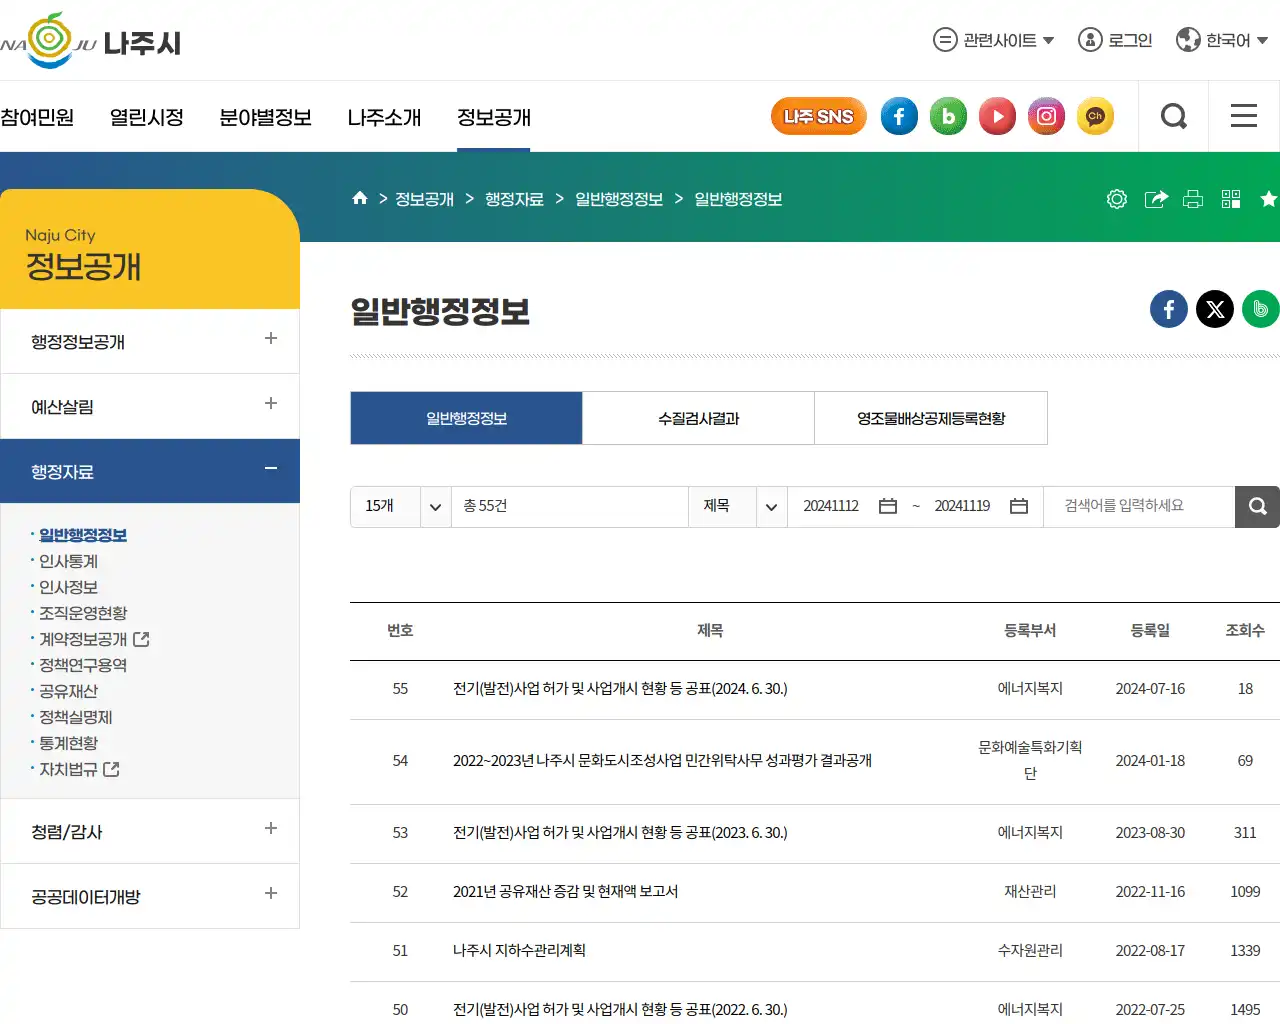Open post 전기(발전)사업 허가 현황 공표(2024. 6. 30.)
Screen dimensions: 1280x1024
pos(620,688)
